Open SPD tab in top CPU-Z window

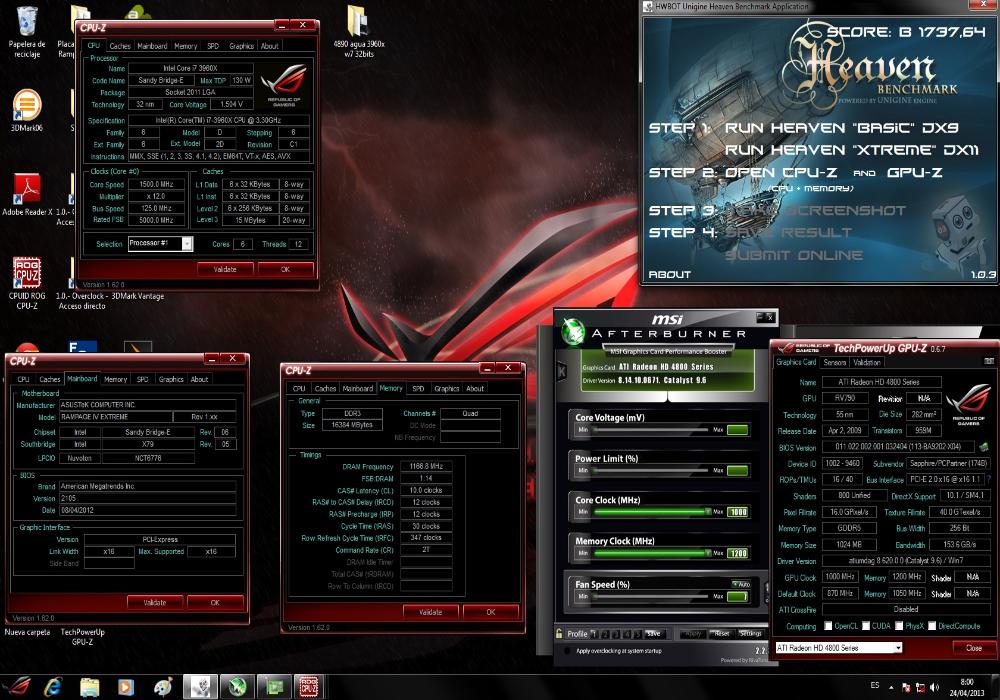[213, 46]
